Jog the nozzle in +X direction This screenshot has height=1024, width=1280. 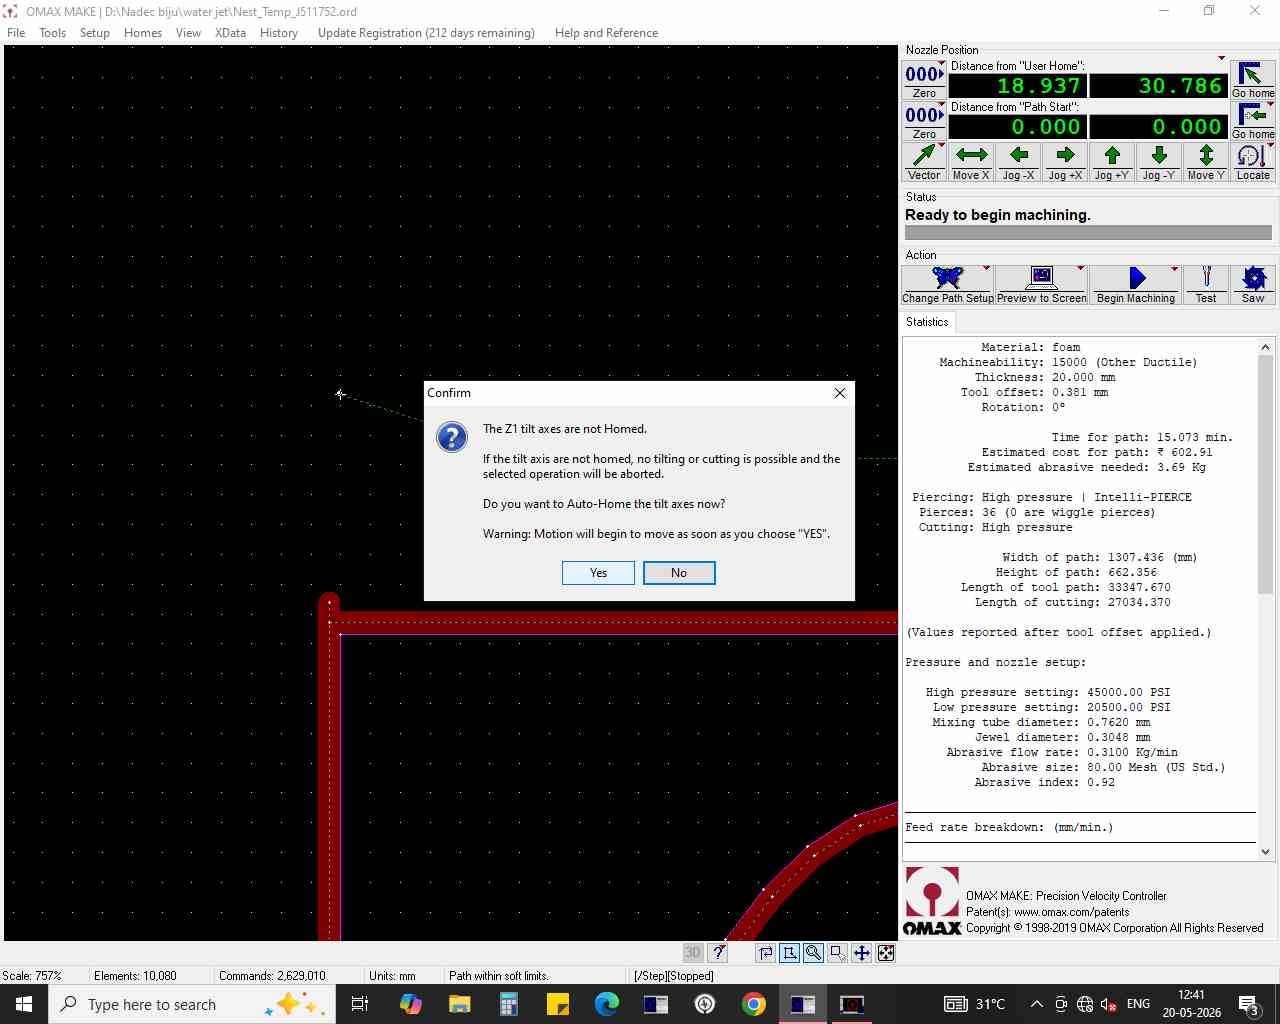[1065, 162]
